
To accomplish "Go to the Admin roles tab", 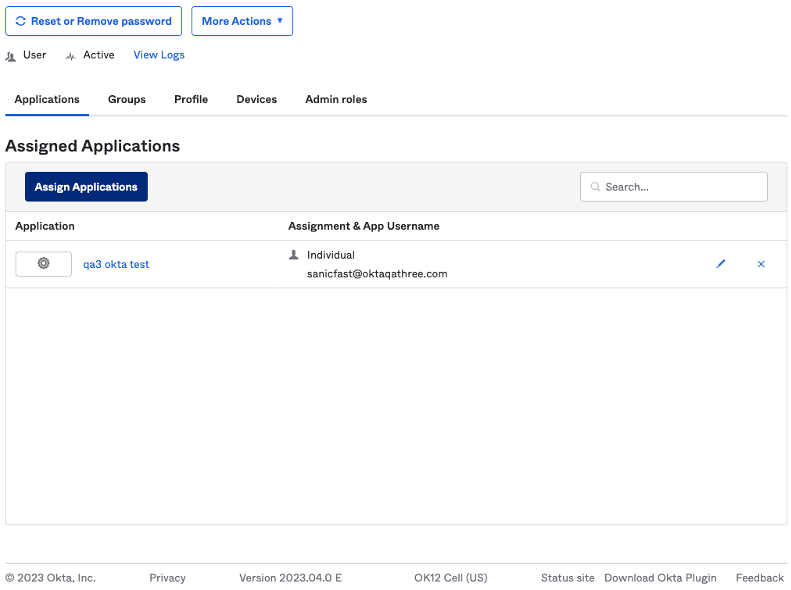I will (336, 99).
